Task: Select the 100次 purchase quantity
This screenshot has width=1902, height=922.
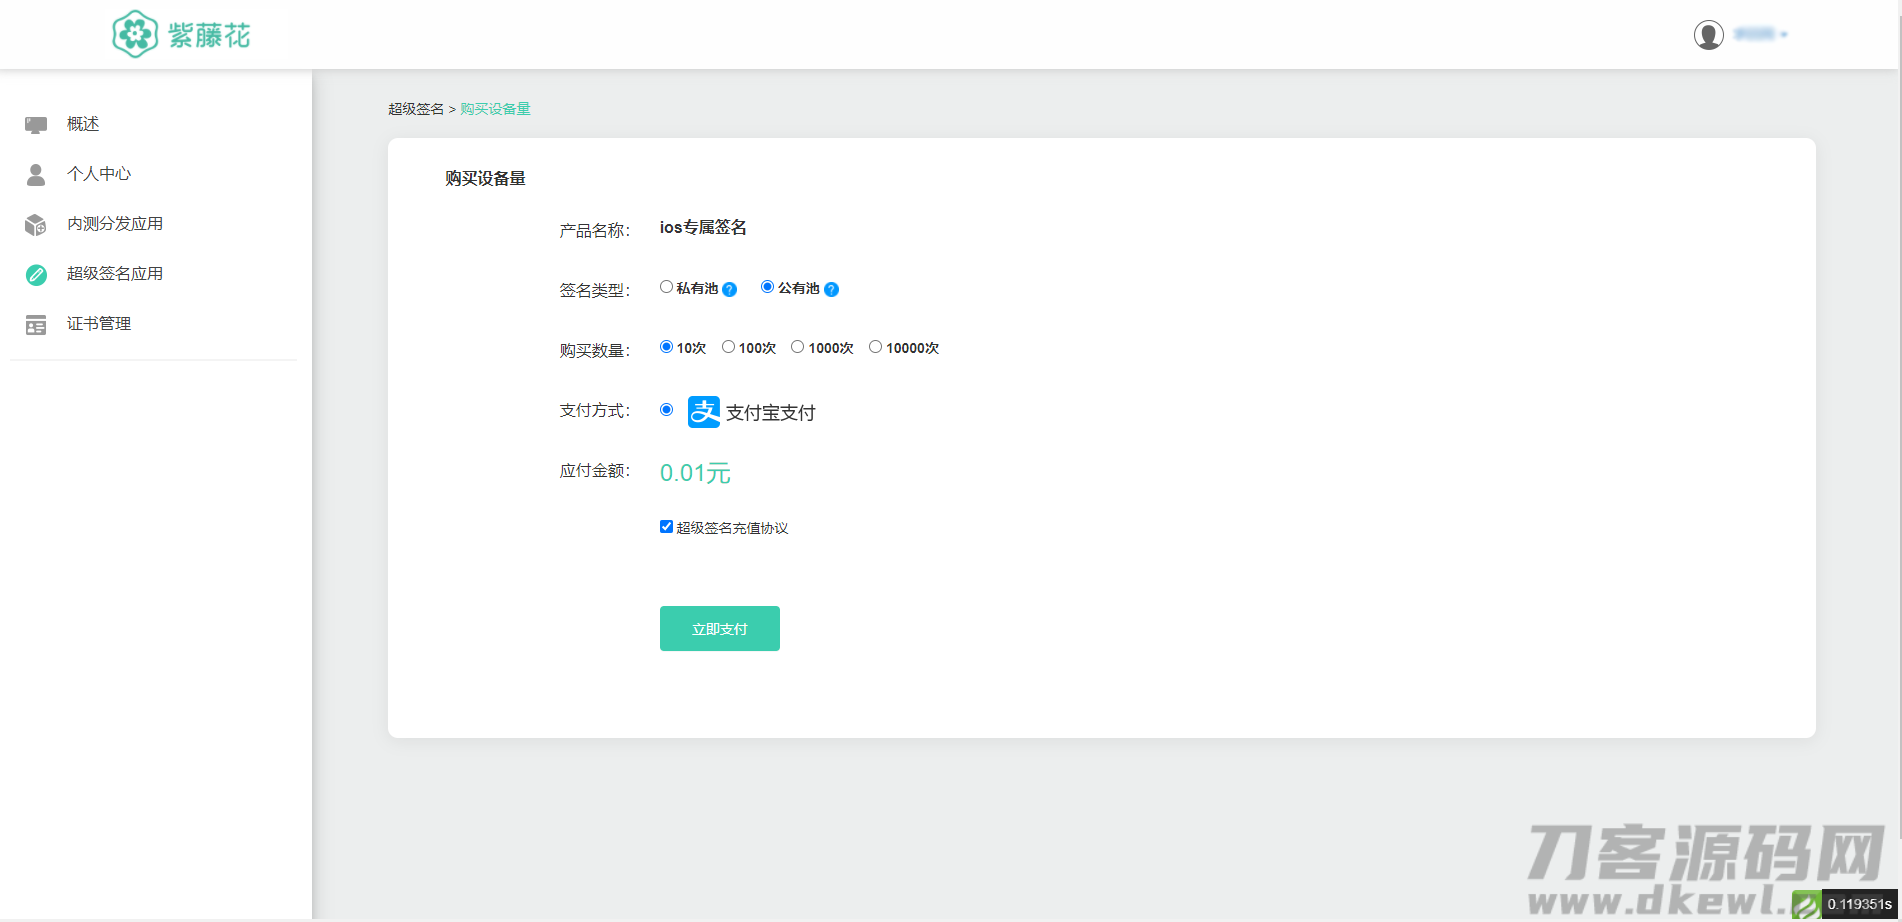Action: [x=728, y=347]
